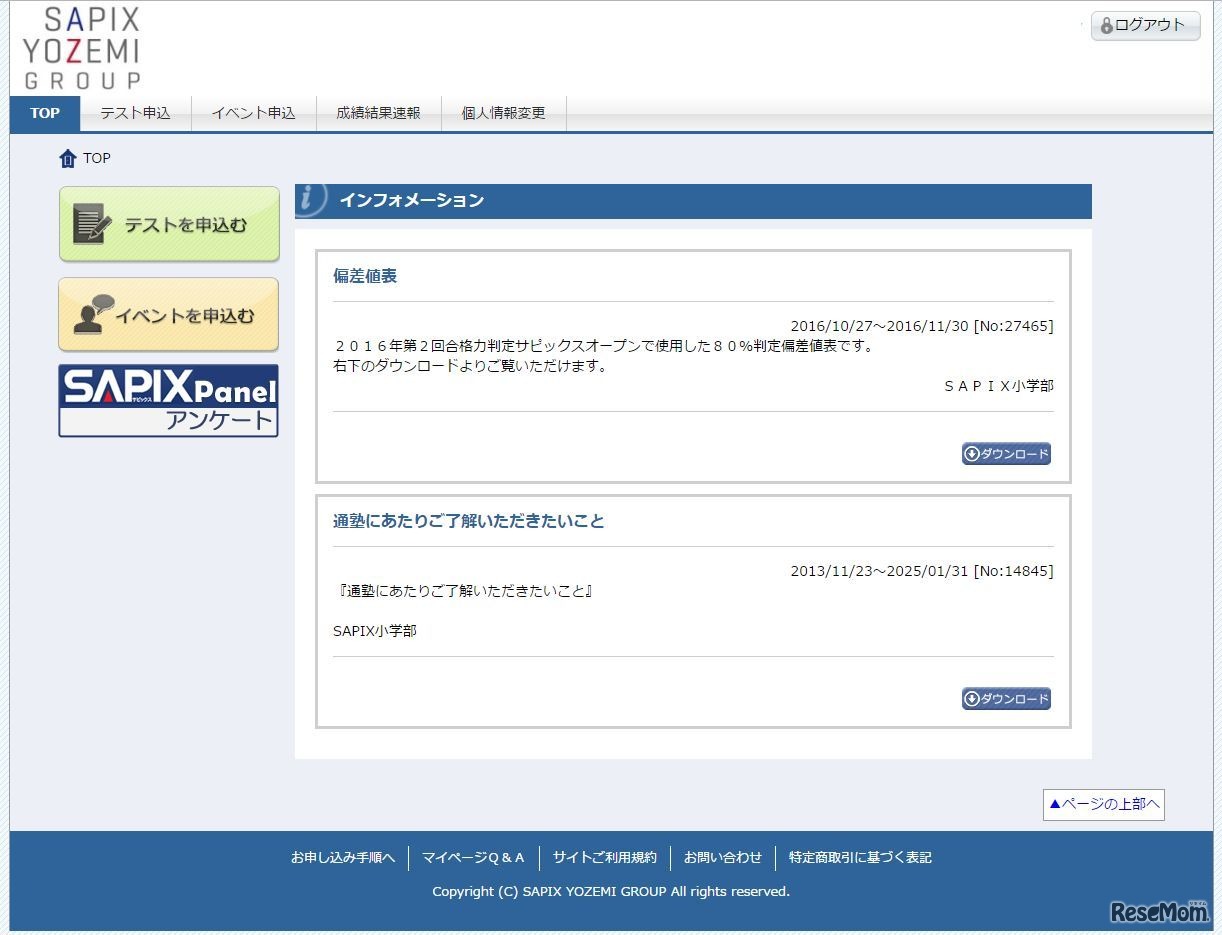Viewport: 1222px width, 935px height.
Task: Click the download arrow icon for 偏差値表
Action: coord(973,453)
